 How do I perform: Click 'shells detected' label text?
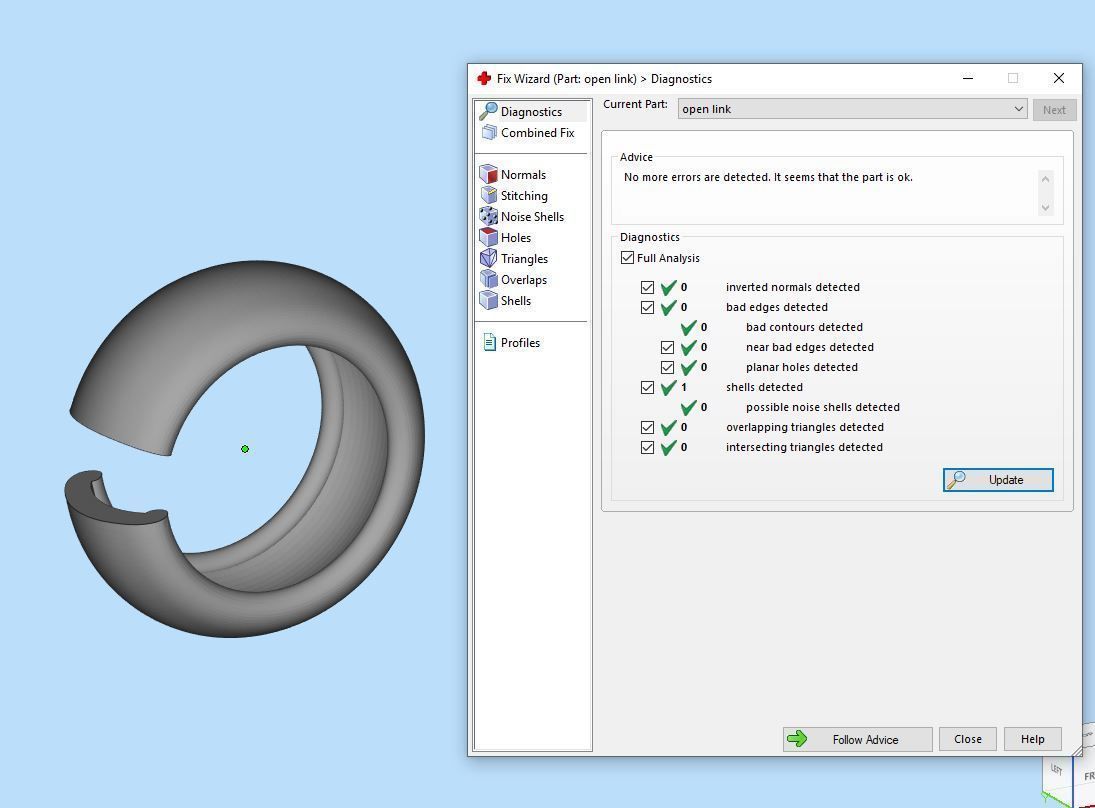coord(764,387)
